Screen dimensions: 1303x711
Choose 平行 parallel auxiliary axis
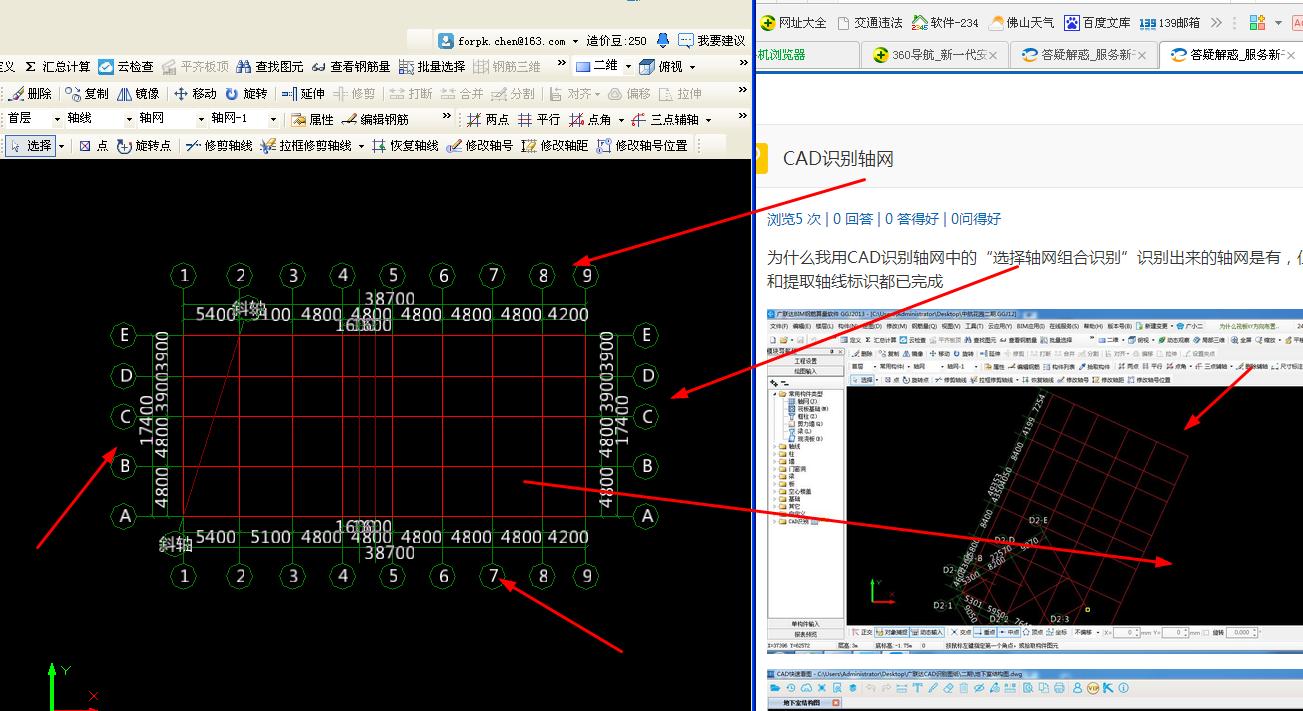coord(539,119)
